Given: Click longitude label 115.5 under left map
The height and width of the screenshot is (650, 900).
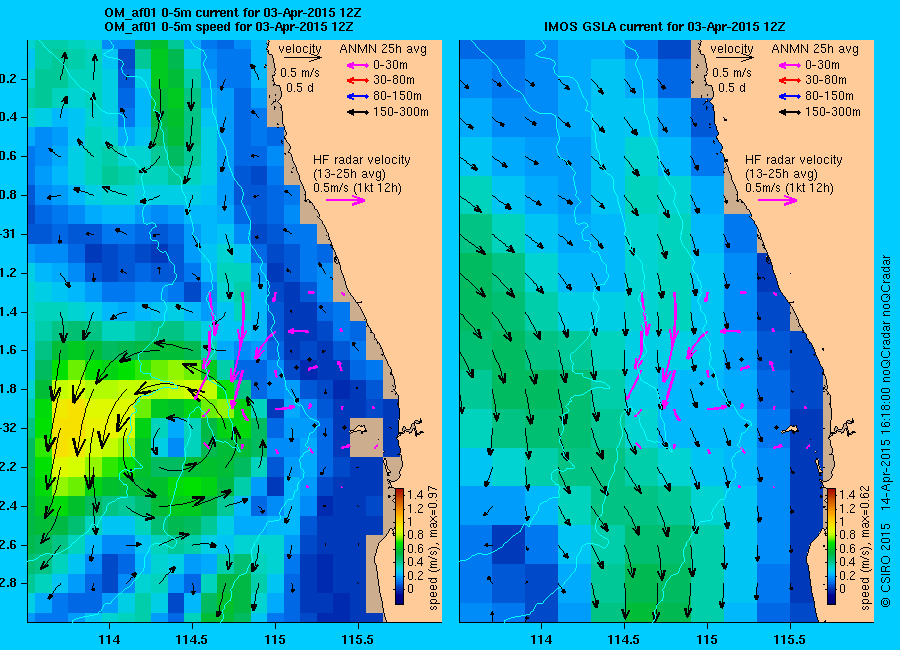Looking at the screenshot, I should point(358,639).
